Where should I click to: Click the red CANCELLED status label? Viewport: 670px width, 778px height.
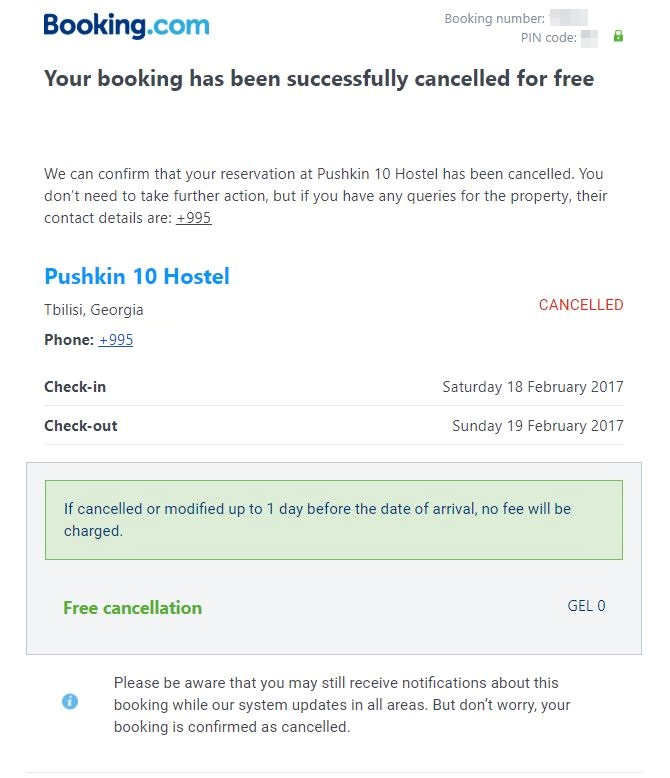point(580,305)
